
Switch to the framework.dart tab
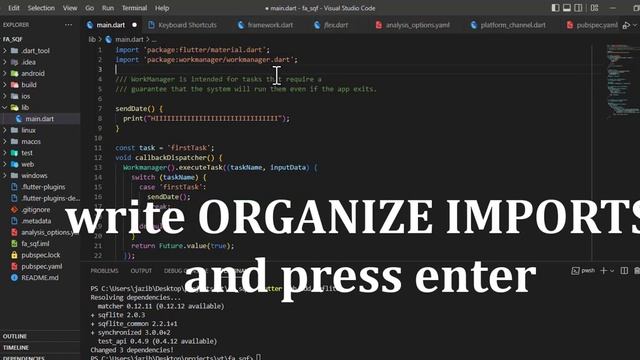[270, 25]
